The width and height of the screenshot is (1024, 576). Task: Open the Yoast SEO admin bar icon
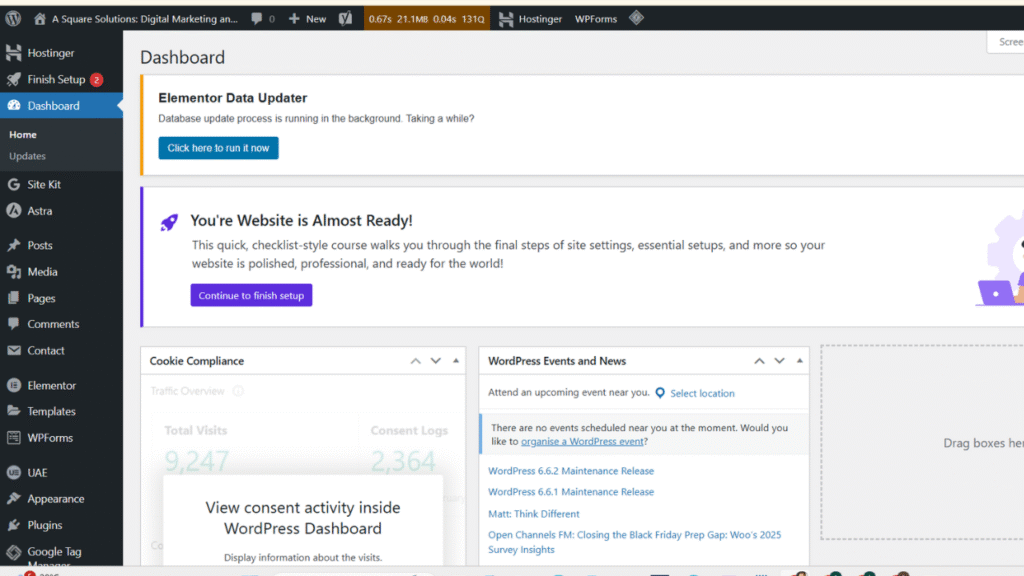point(345,19)
